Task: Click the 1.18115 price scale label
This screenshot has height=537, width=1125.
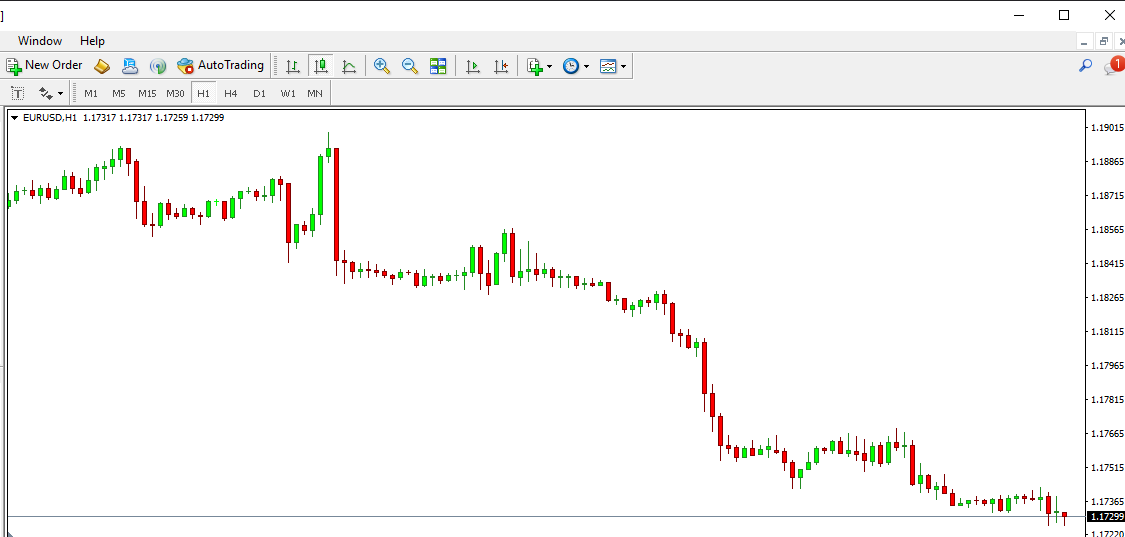Action: 1106,332
